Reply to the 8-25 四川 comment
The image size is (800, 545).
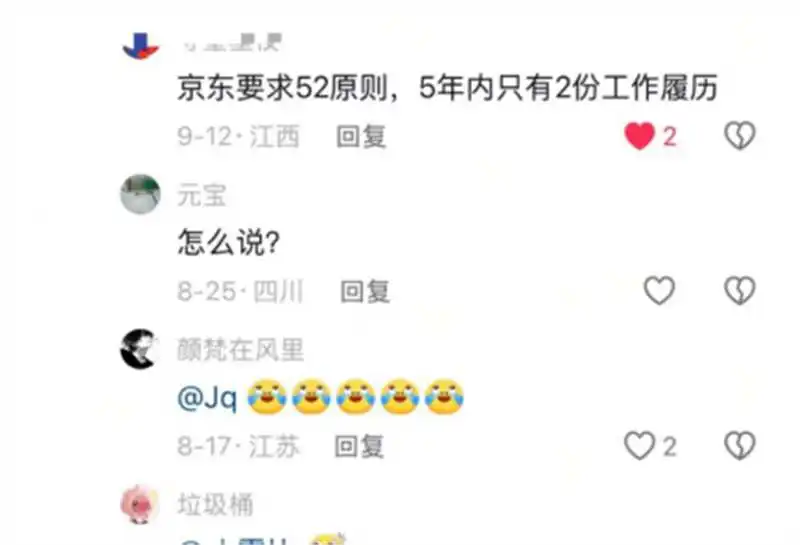coord(365,292)
